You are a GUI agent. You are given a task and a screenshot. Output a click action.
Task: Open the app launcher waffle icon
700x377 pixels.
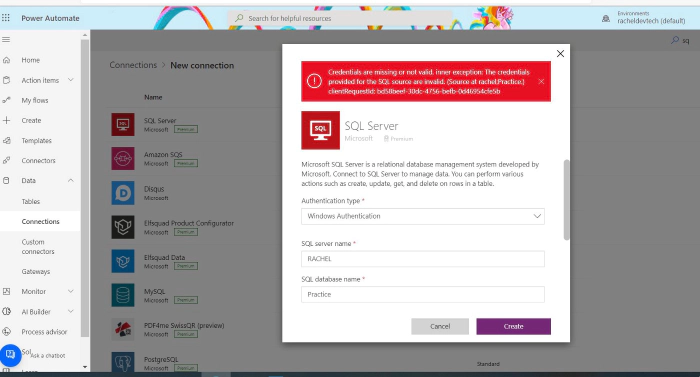pyautogui.click(x=6, y=18)
